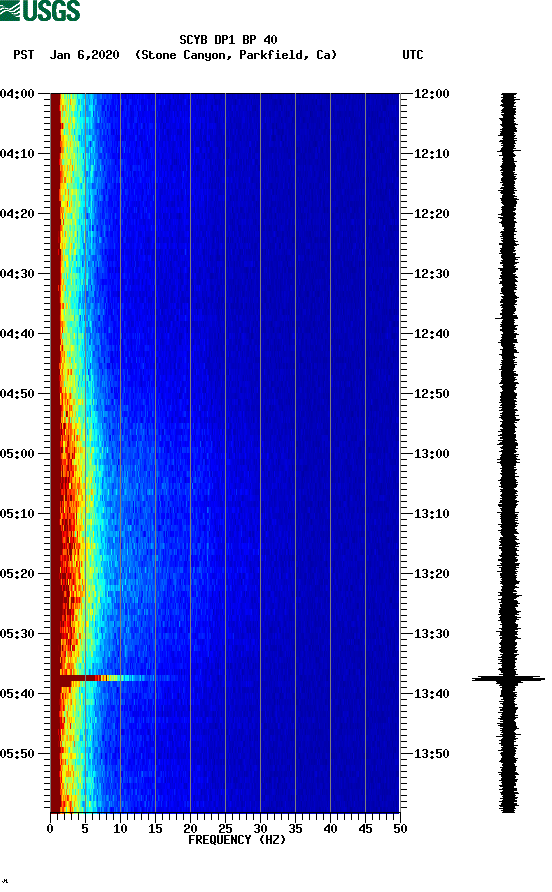Click the '15' frequency axis tick label

click(x=155, y=829)
